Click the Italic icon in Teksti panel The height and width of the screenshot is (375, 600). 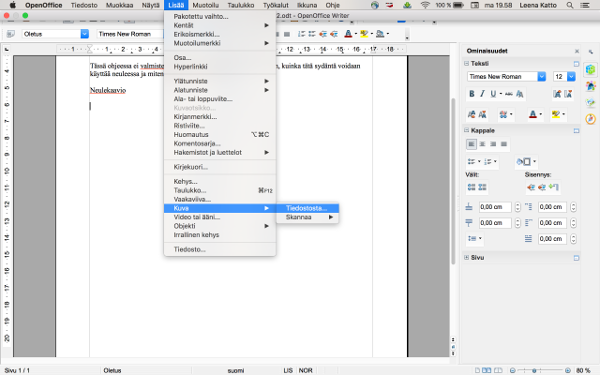pos(483,94)
